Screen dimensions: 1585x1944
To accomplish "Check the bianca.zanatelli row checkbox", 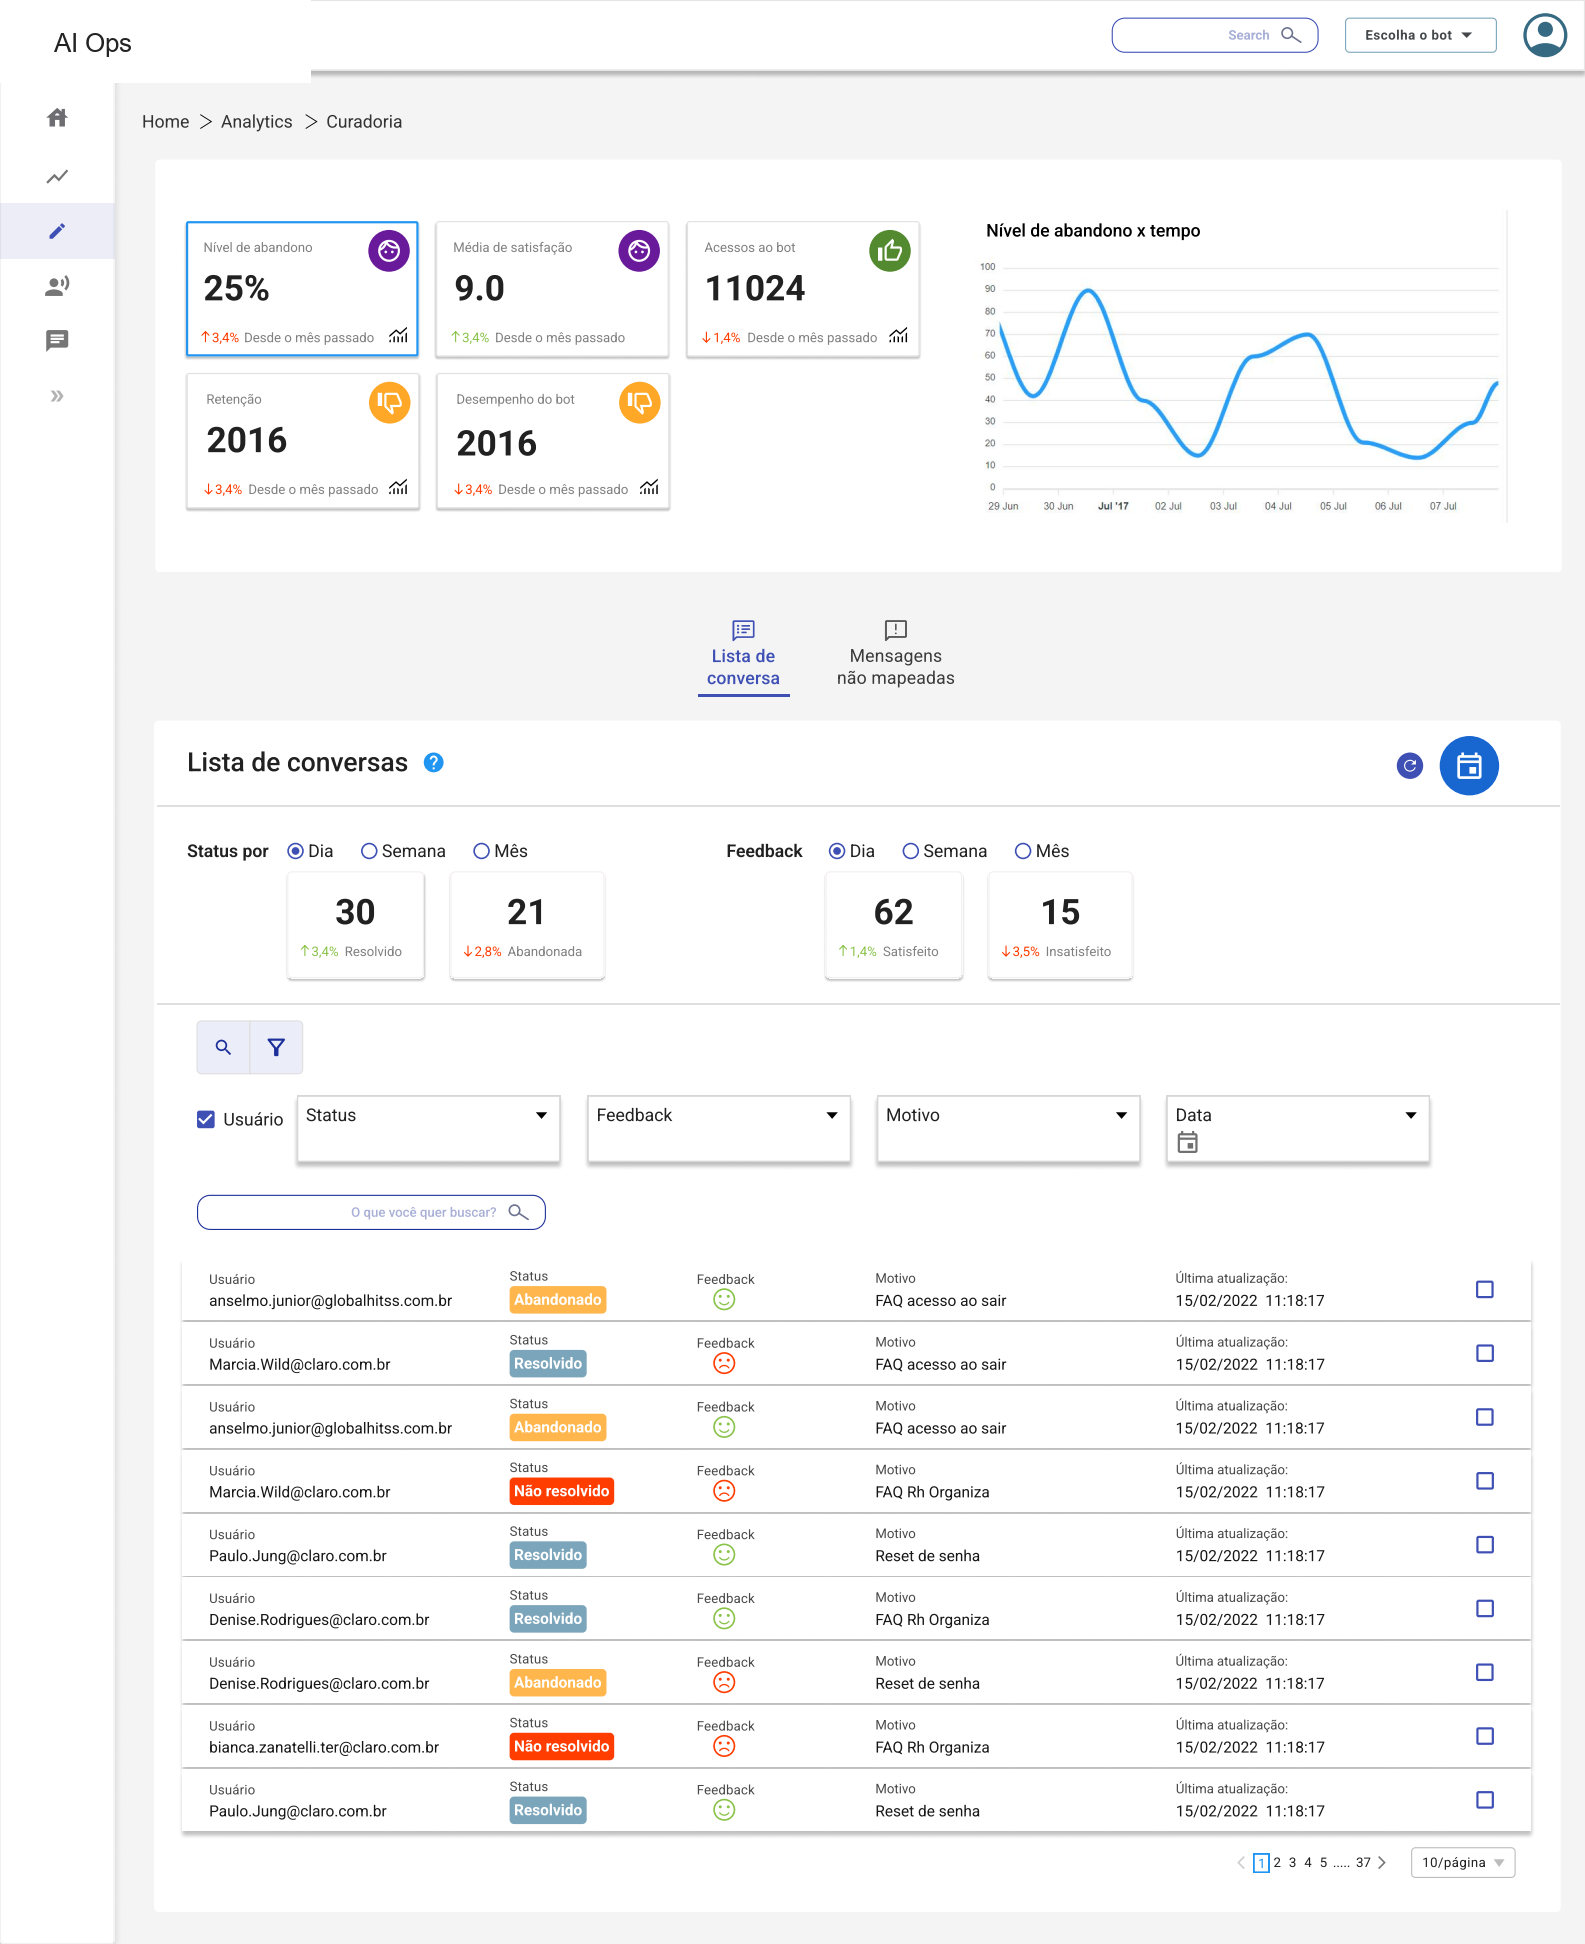I will pos(1485,1736).
